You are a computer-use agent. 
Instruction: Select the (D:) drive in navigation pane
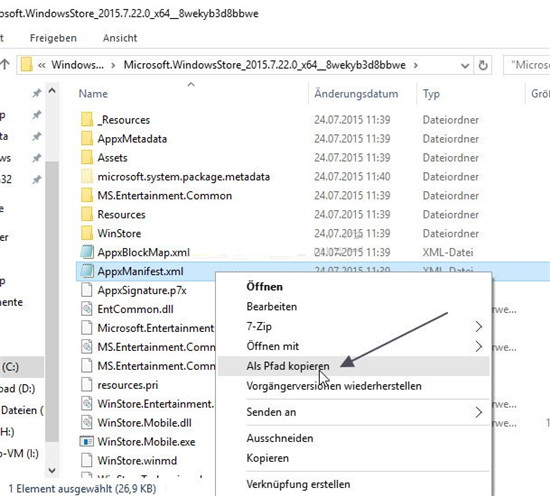coord(18,389)
